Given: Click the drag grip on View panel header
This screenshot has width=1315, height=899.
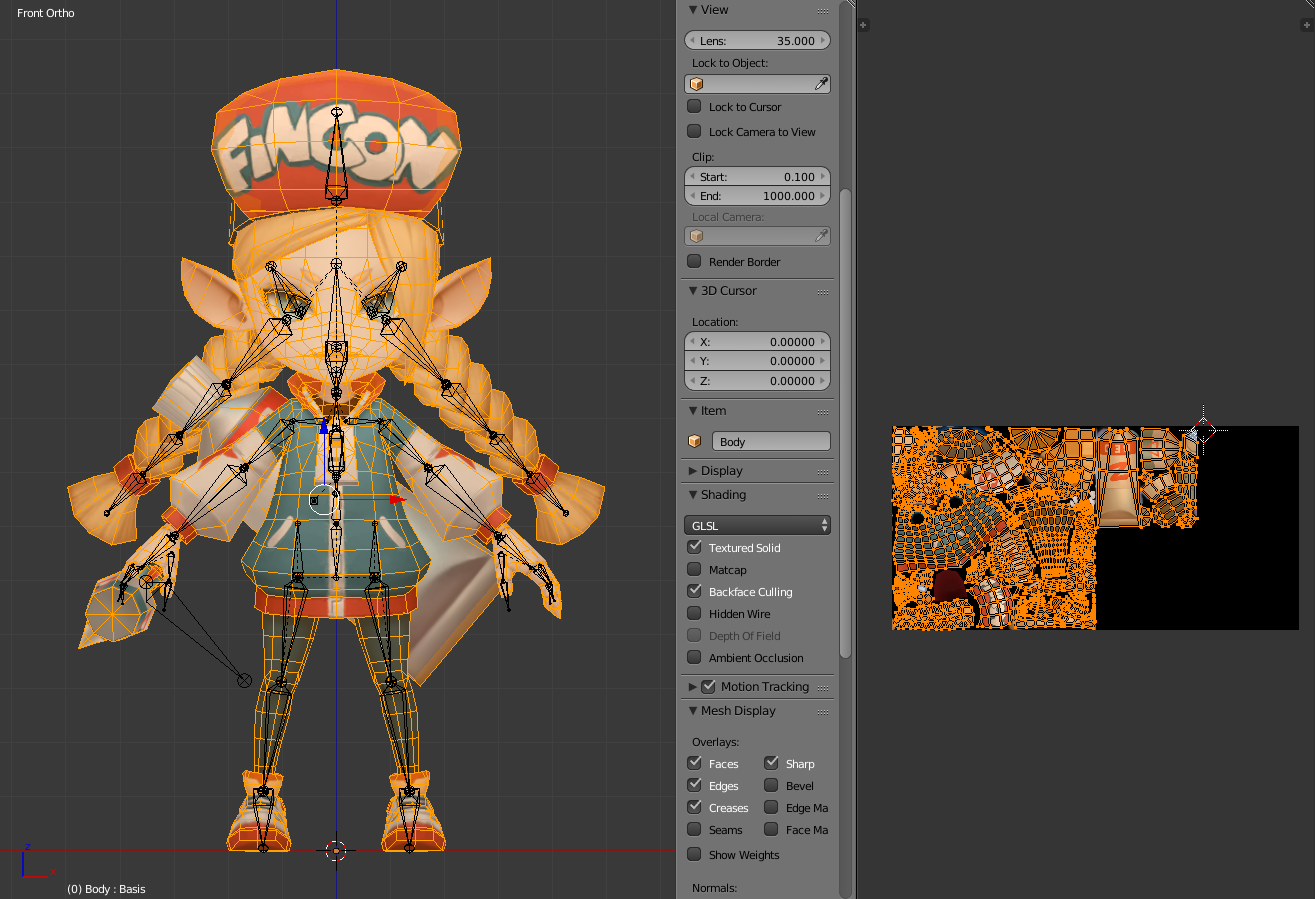Looking at the screenshot, I should point(823,10).
